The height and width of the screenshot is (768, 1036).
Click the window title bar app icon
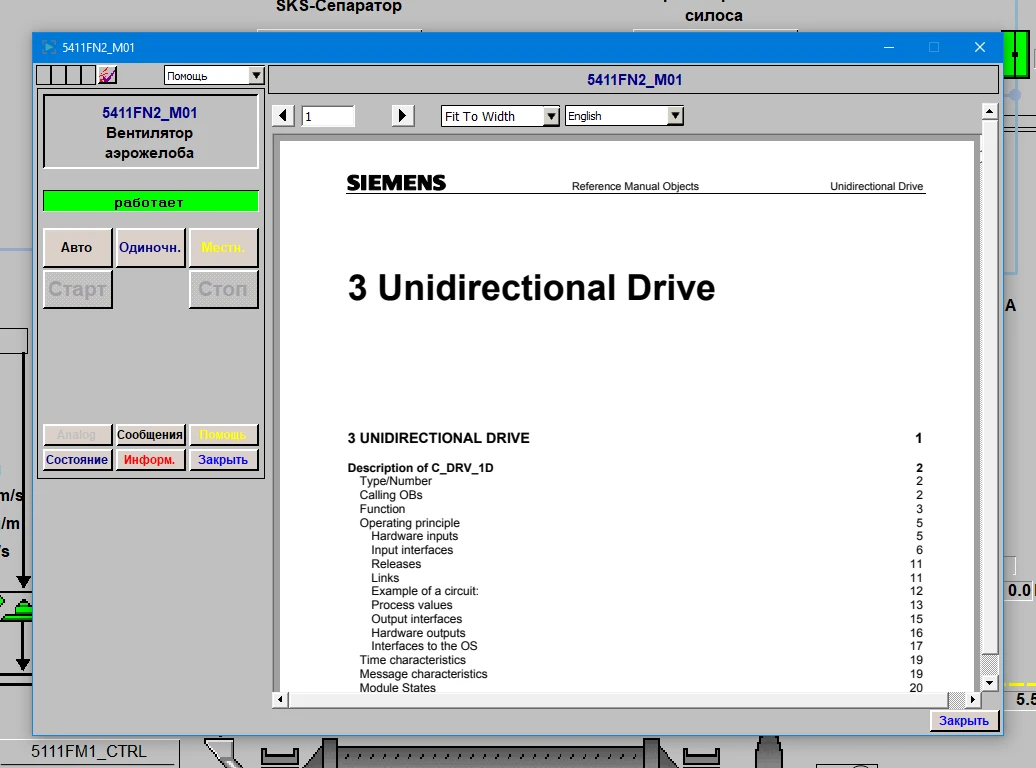coord(49,48)
